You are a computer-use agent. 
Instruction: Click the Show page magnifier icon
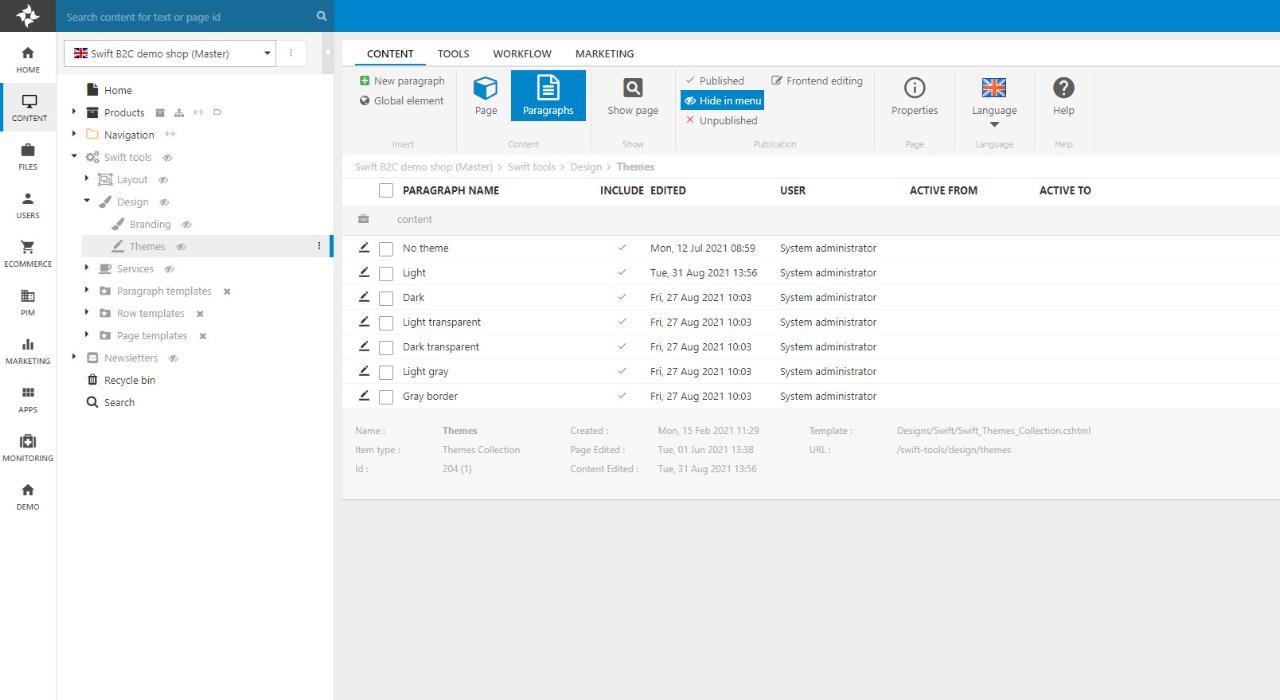633,88
